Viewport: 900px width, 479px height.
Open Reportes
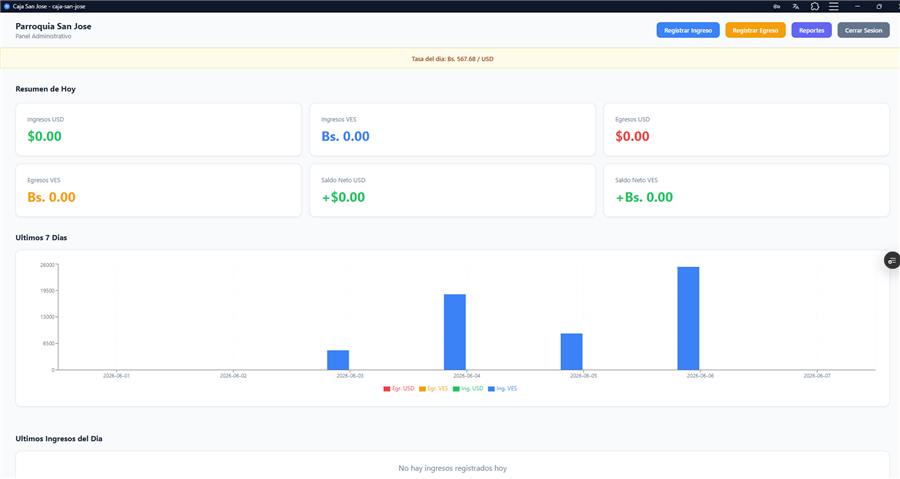click(x=811, y=30)
